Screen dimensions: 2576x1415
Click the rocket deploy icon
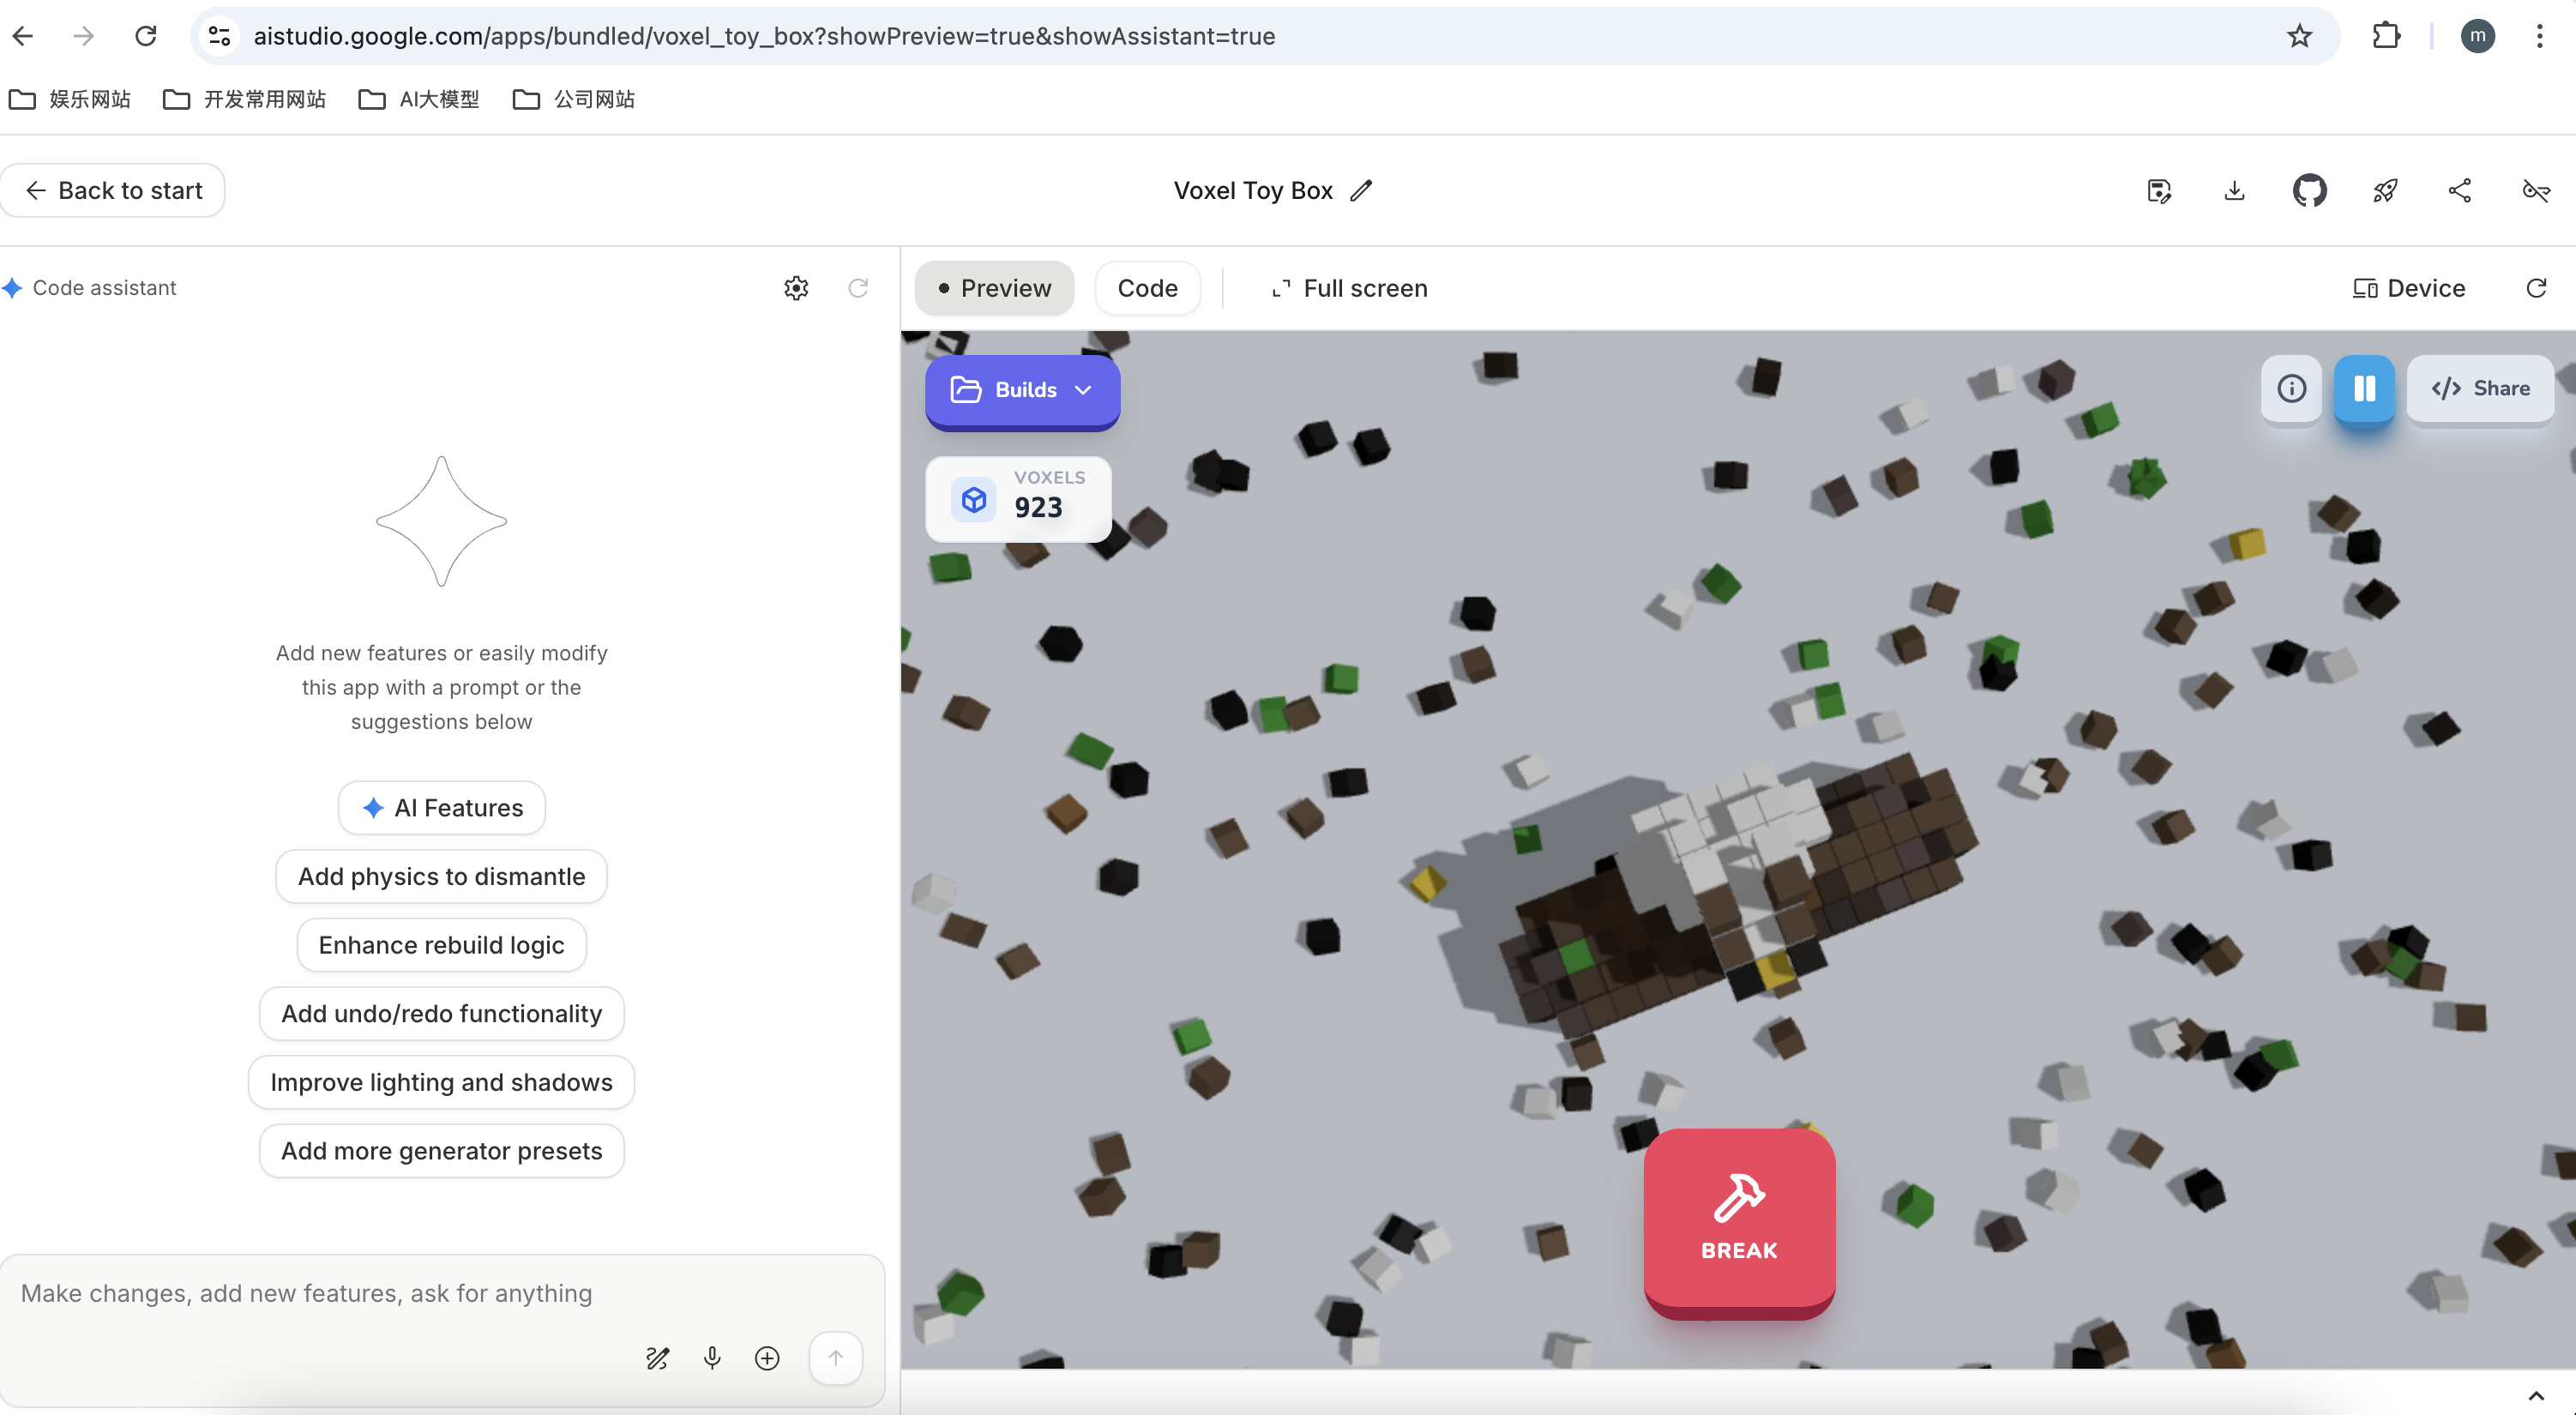(2385, 190)
